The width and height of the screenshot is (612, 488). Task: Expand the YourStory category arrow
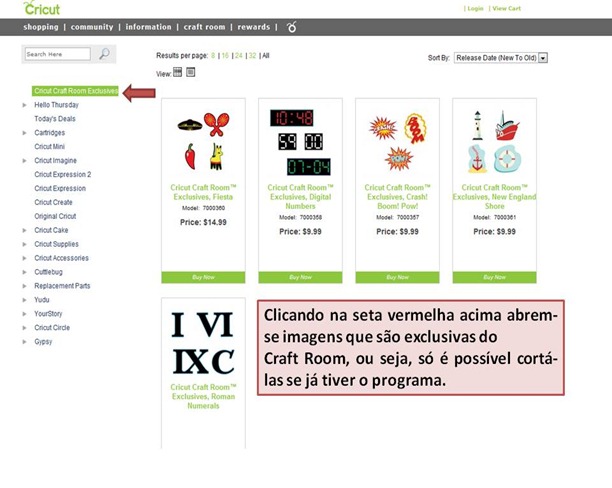click(x=24, y=314)
